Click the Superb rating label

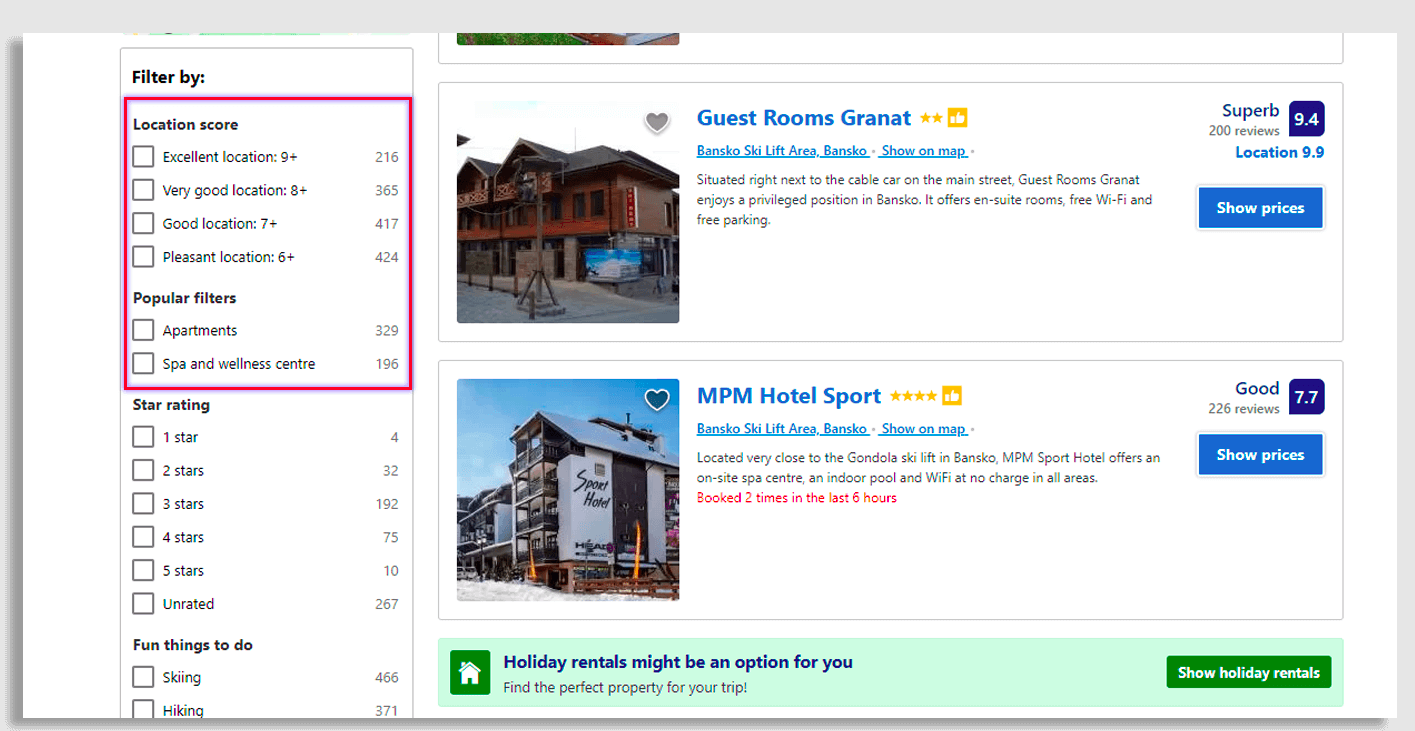1250,111
